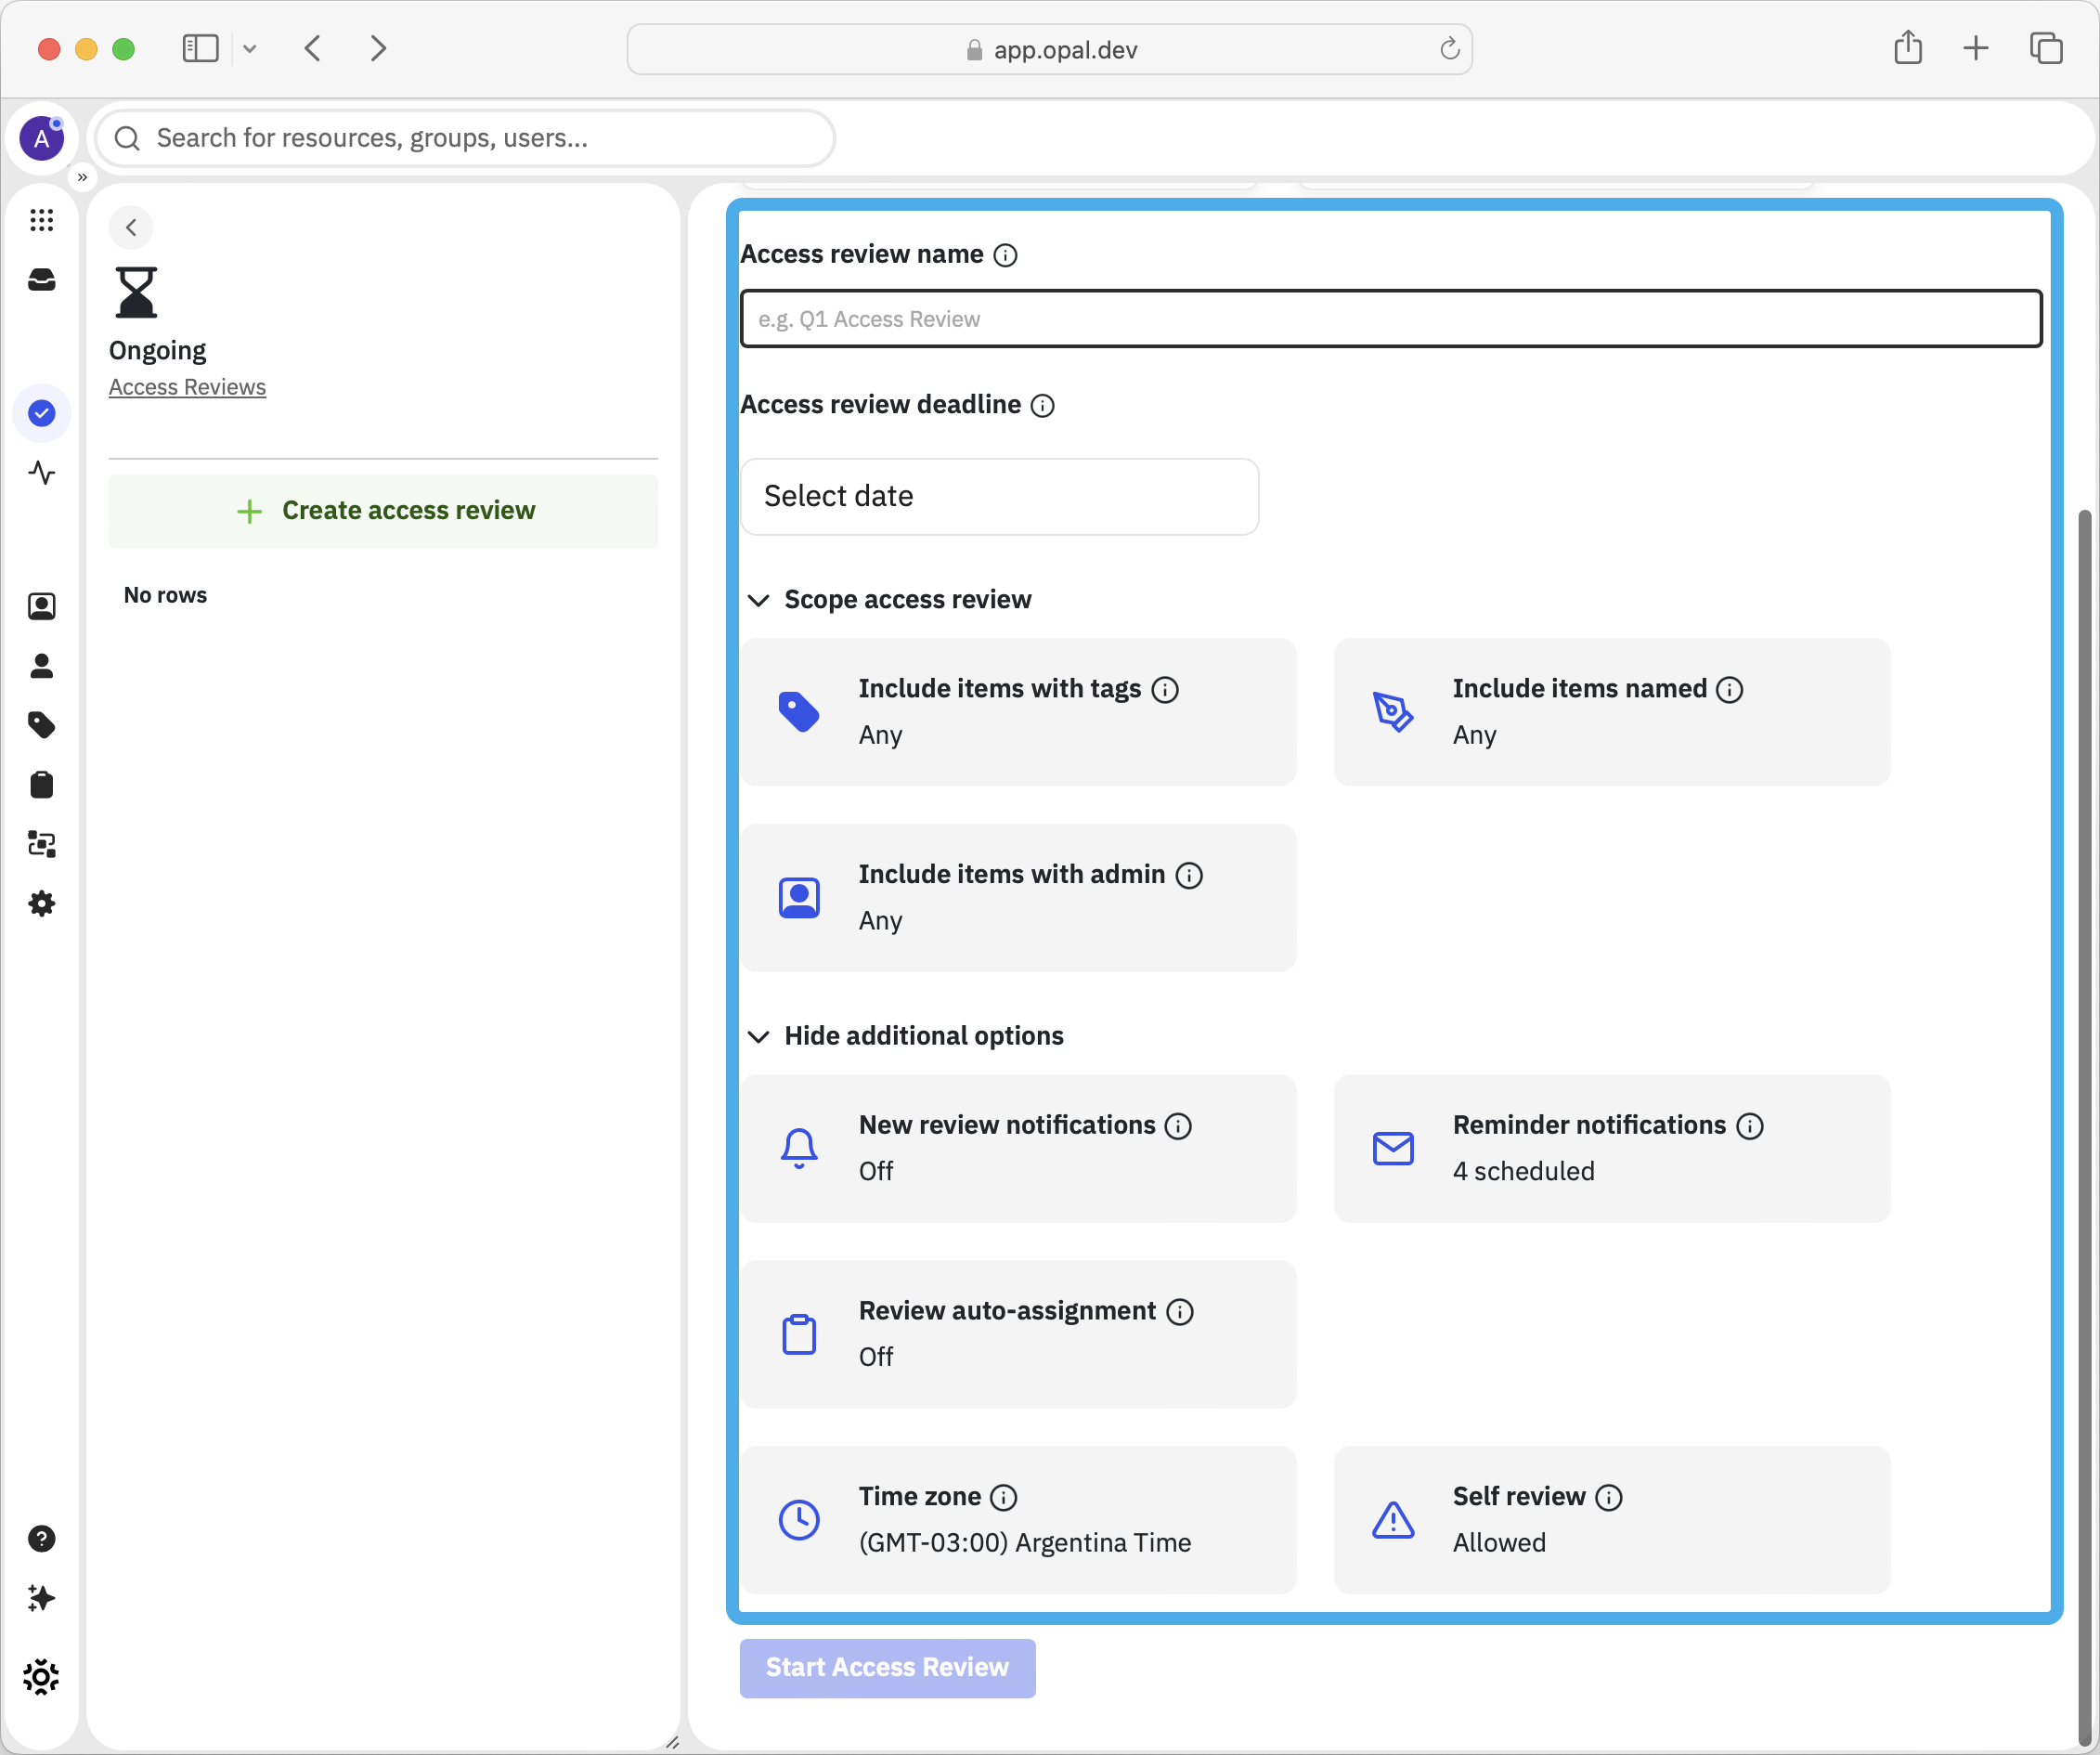Image resolution: width=2100 pixels, height=1755 pixels.
Task: Open the tags icon in sidebar
Action: pyautogui.click(x=41, y=725)
